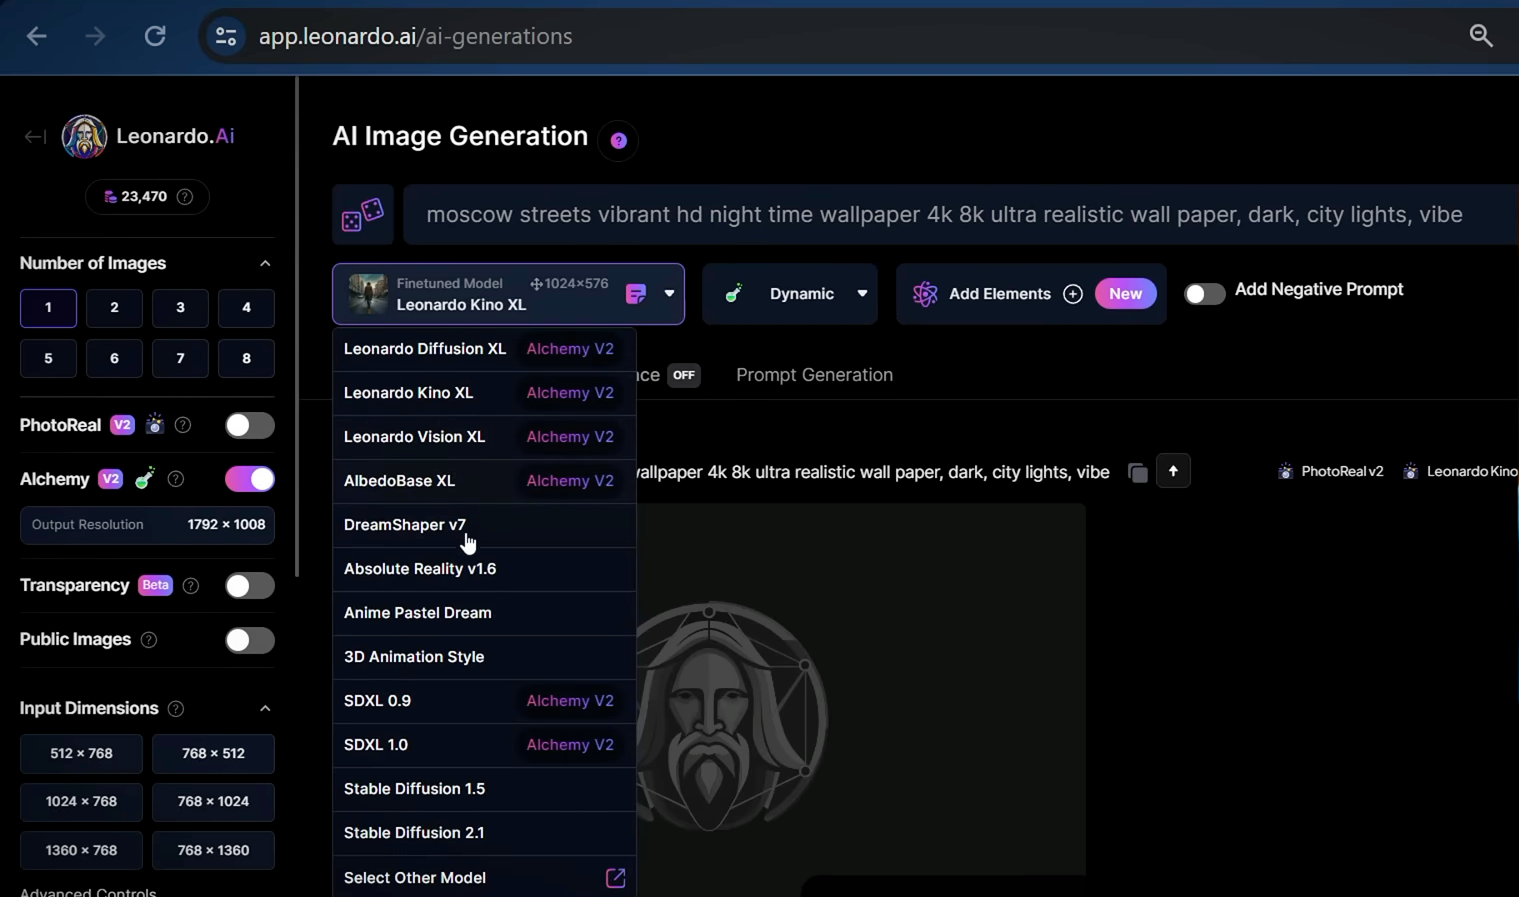
Task: Reload the page with refresh icon
Action: point(155,36)
